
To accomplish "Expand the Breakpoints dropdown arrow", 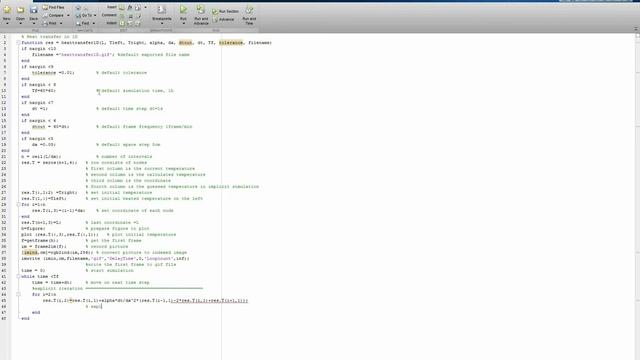I will tap(162, 24).
